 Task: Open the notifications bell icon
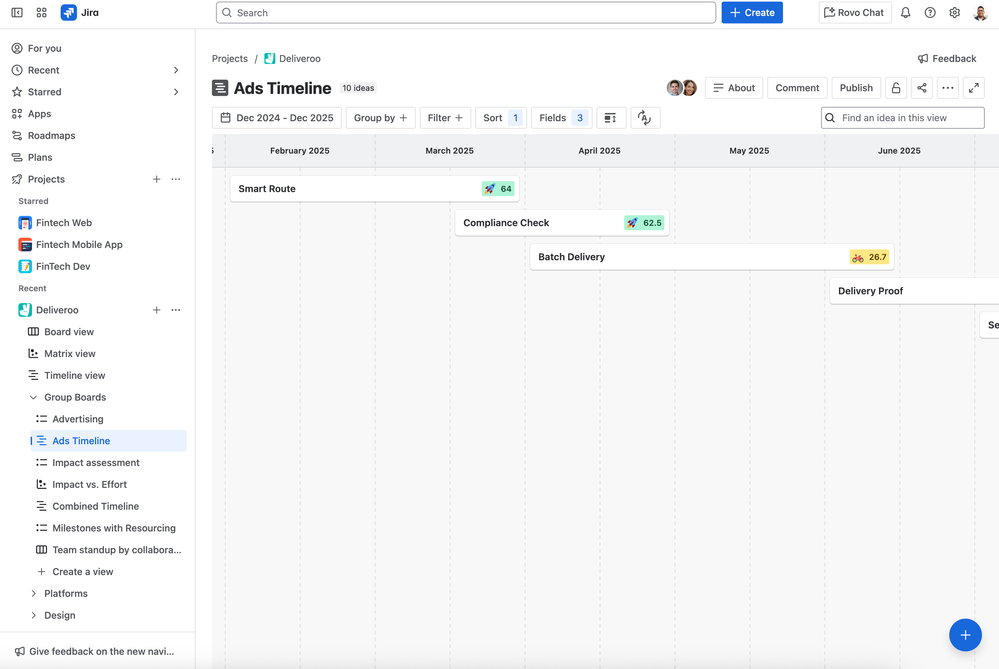pyautogui.click(x=904, y=12)
